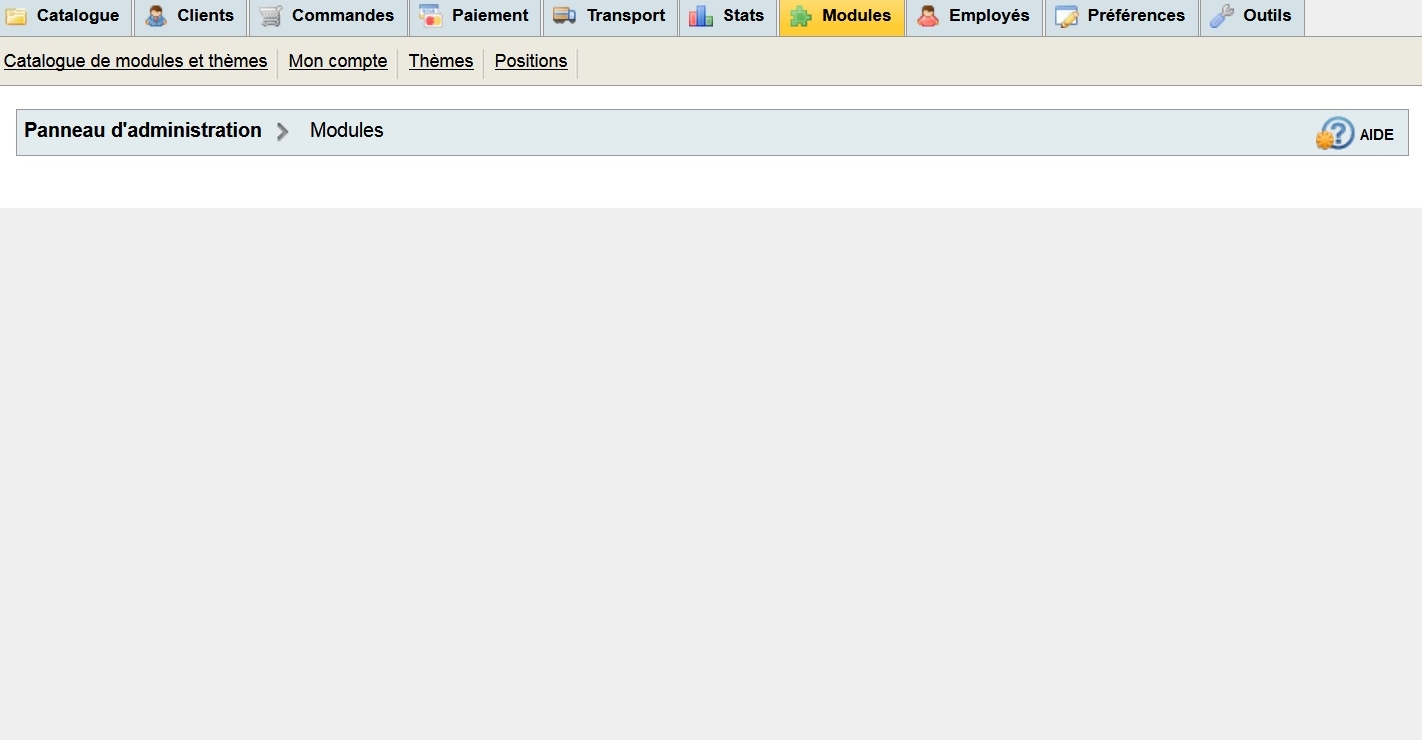Go to the Outils tab
Screen dimensions: 1422x740
(x=1252, y=17)
